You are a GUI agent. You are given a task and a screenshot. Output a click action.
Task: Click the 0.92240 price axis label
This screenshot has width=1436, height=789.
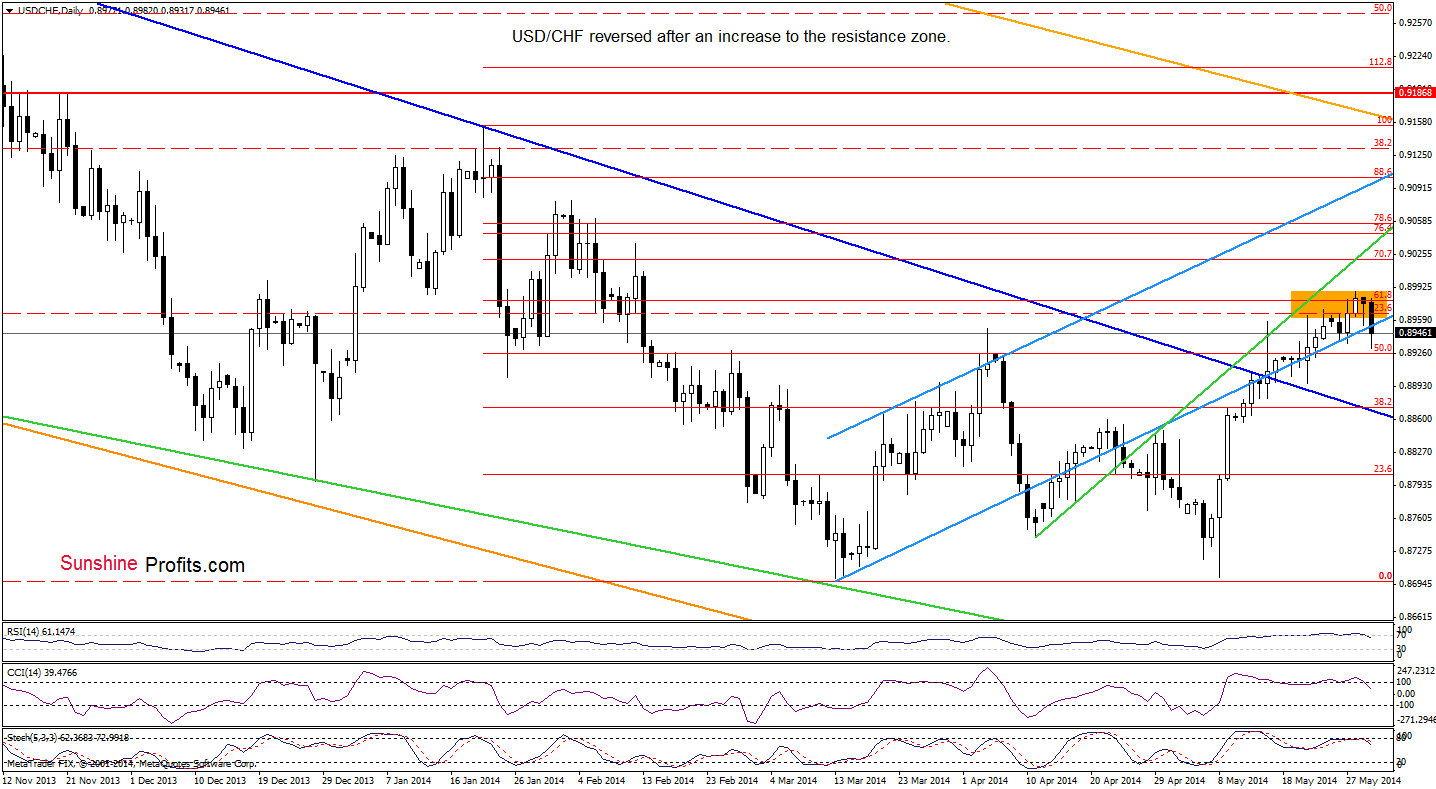click(x=1416, y=56)
